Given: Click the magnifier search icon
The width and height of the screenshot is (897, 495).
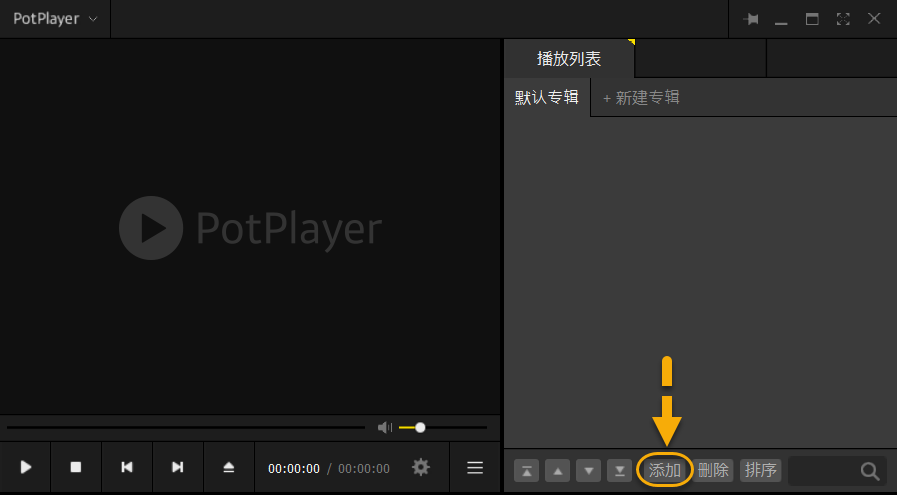Looking at the screenshot, I should tap(870, 471).
